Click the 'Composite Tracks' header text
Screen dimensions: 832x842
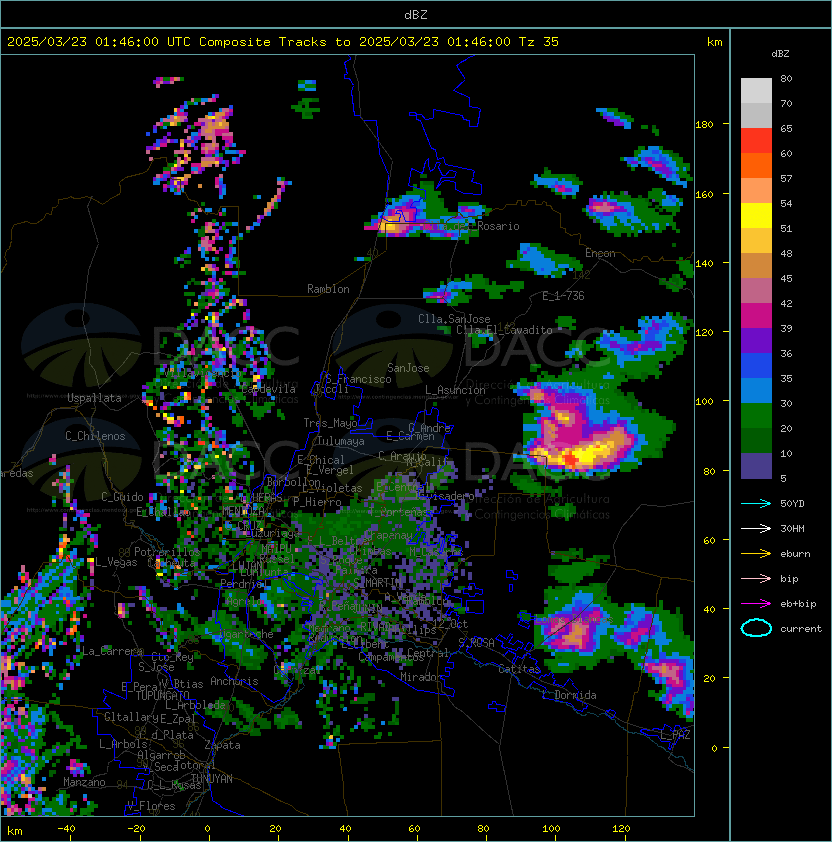263,42
